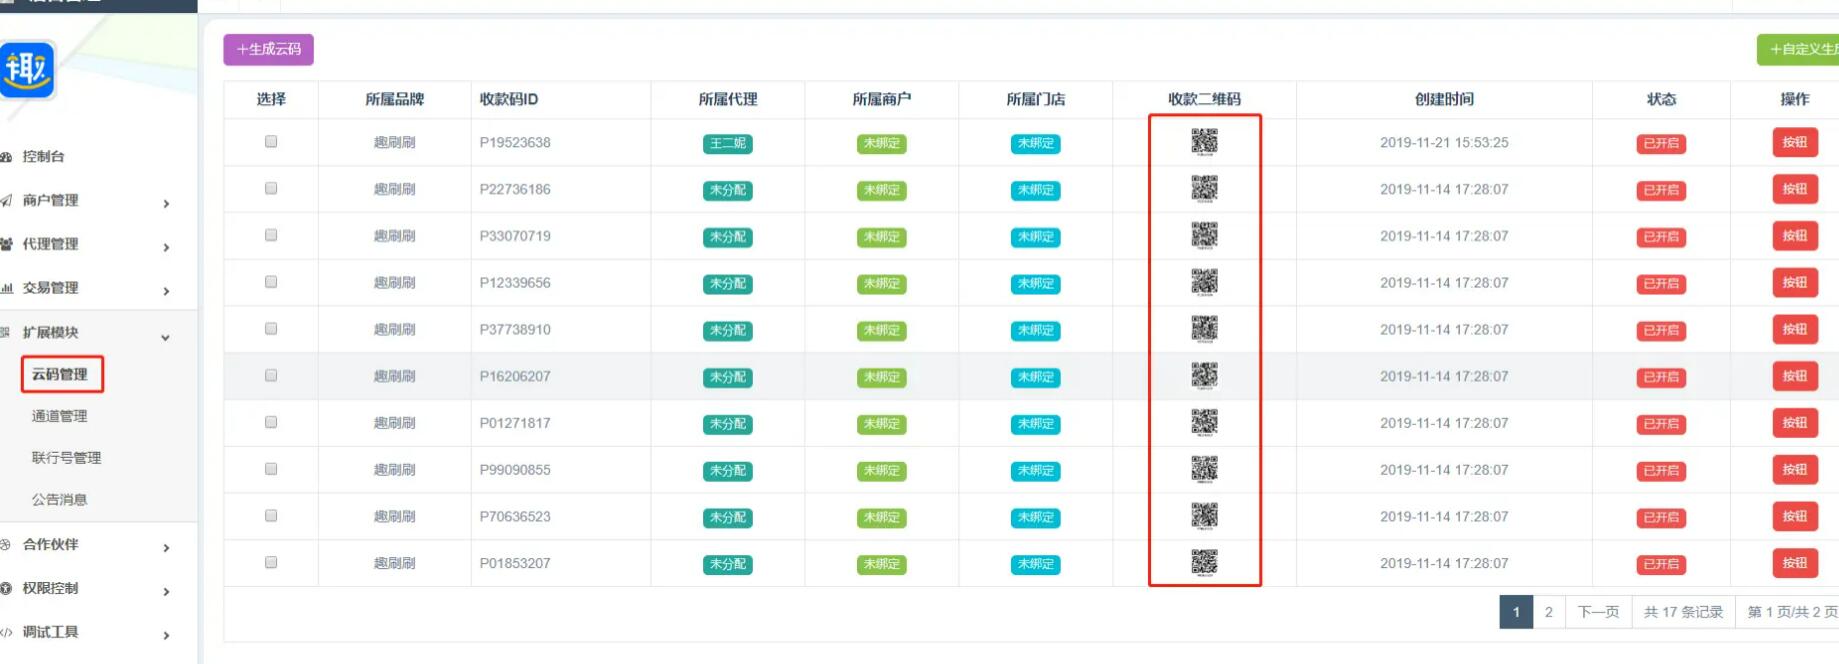Enlarge the QR code for P99090855
The width and height of the screenshot is (1839, 664).
1204,470
